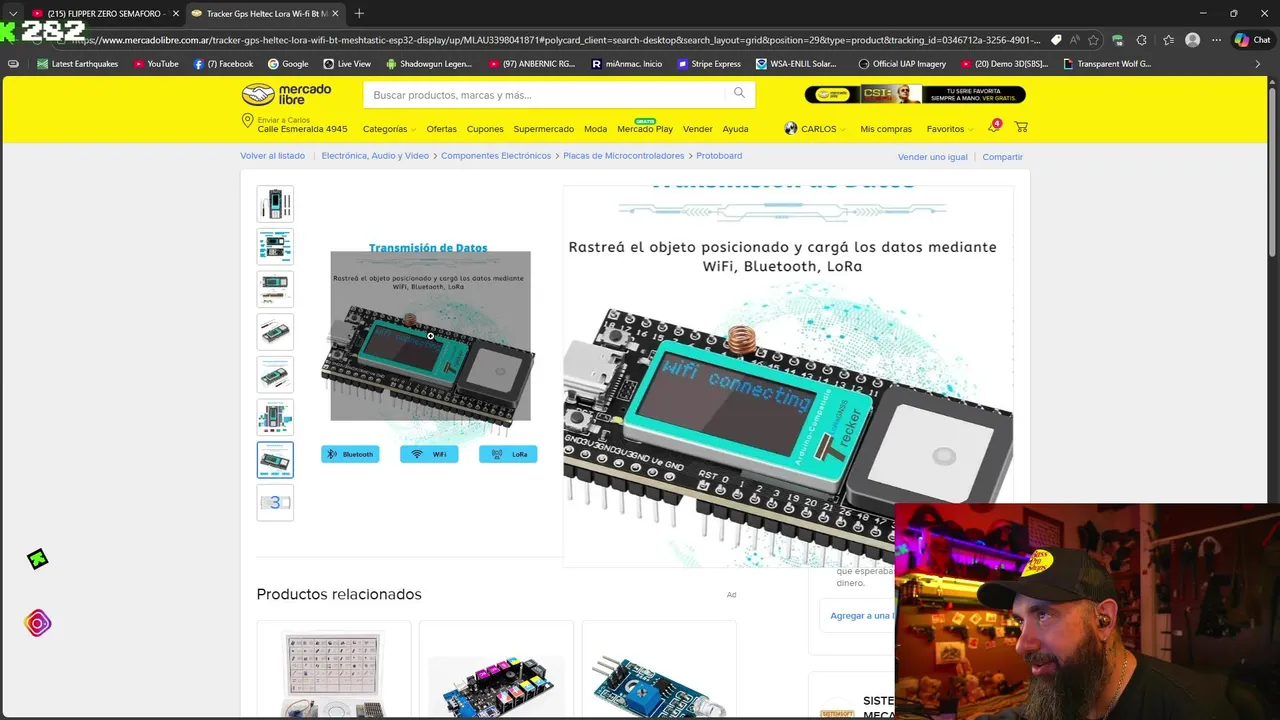Open the browser Chat copilot button

(x=1252, y=40)
